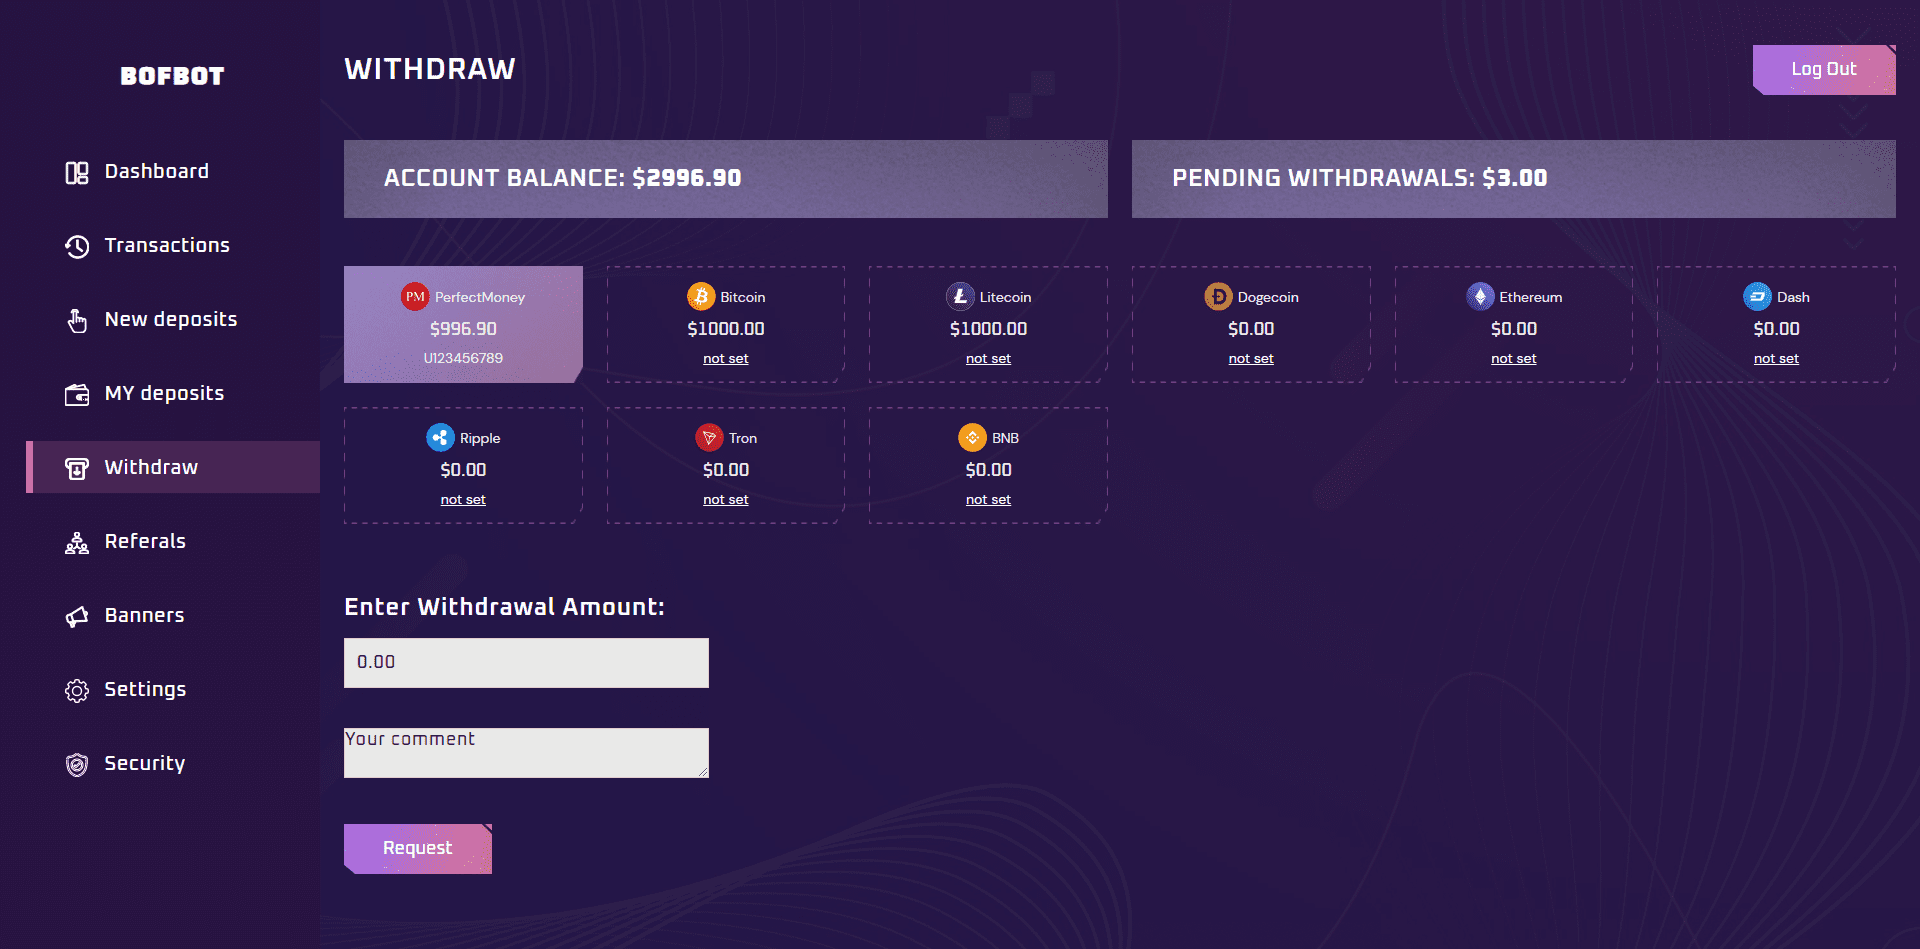This screenshot has height=949, width=1920.
Task: Click the New deposits hand icon
Action: point(77,321)
